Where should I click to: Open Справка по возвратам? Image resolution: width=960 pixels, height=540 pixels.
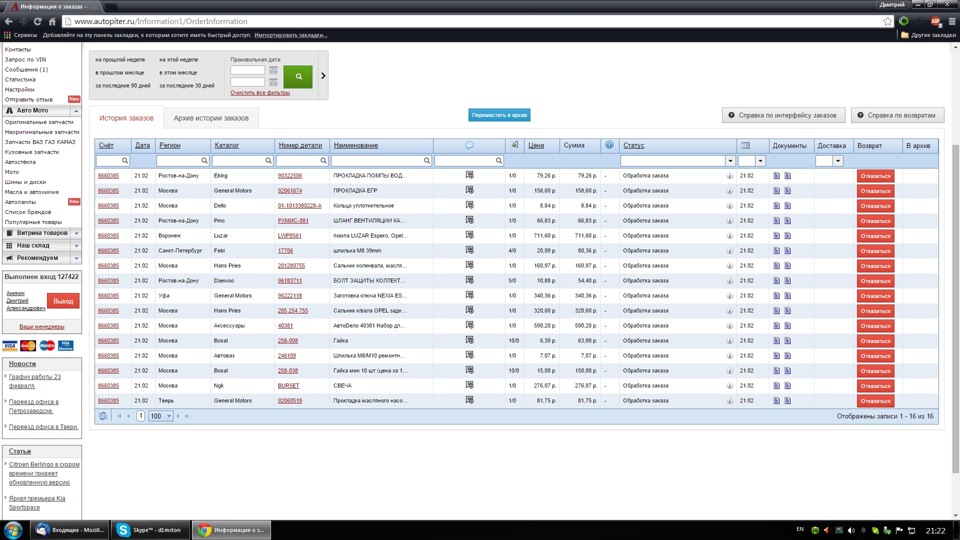(897, 115)
